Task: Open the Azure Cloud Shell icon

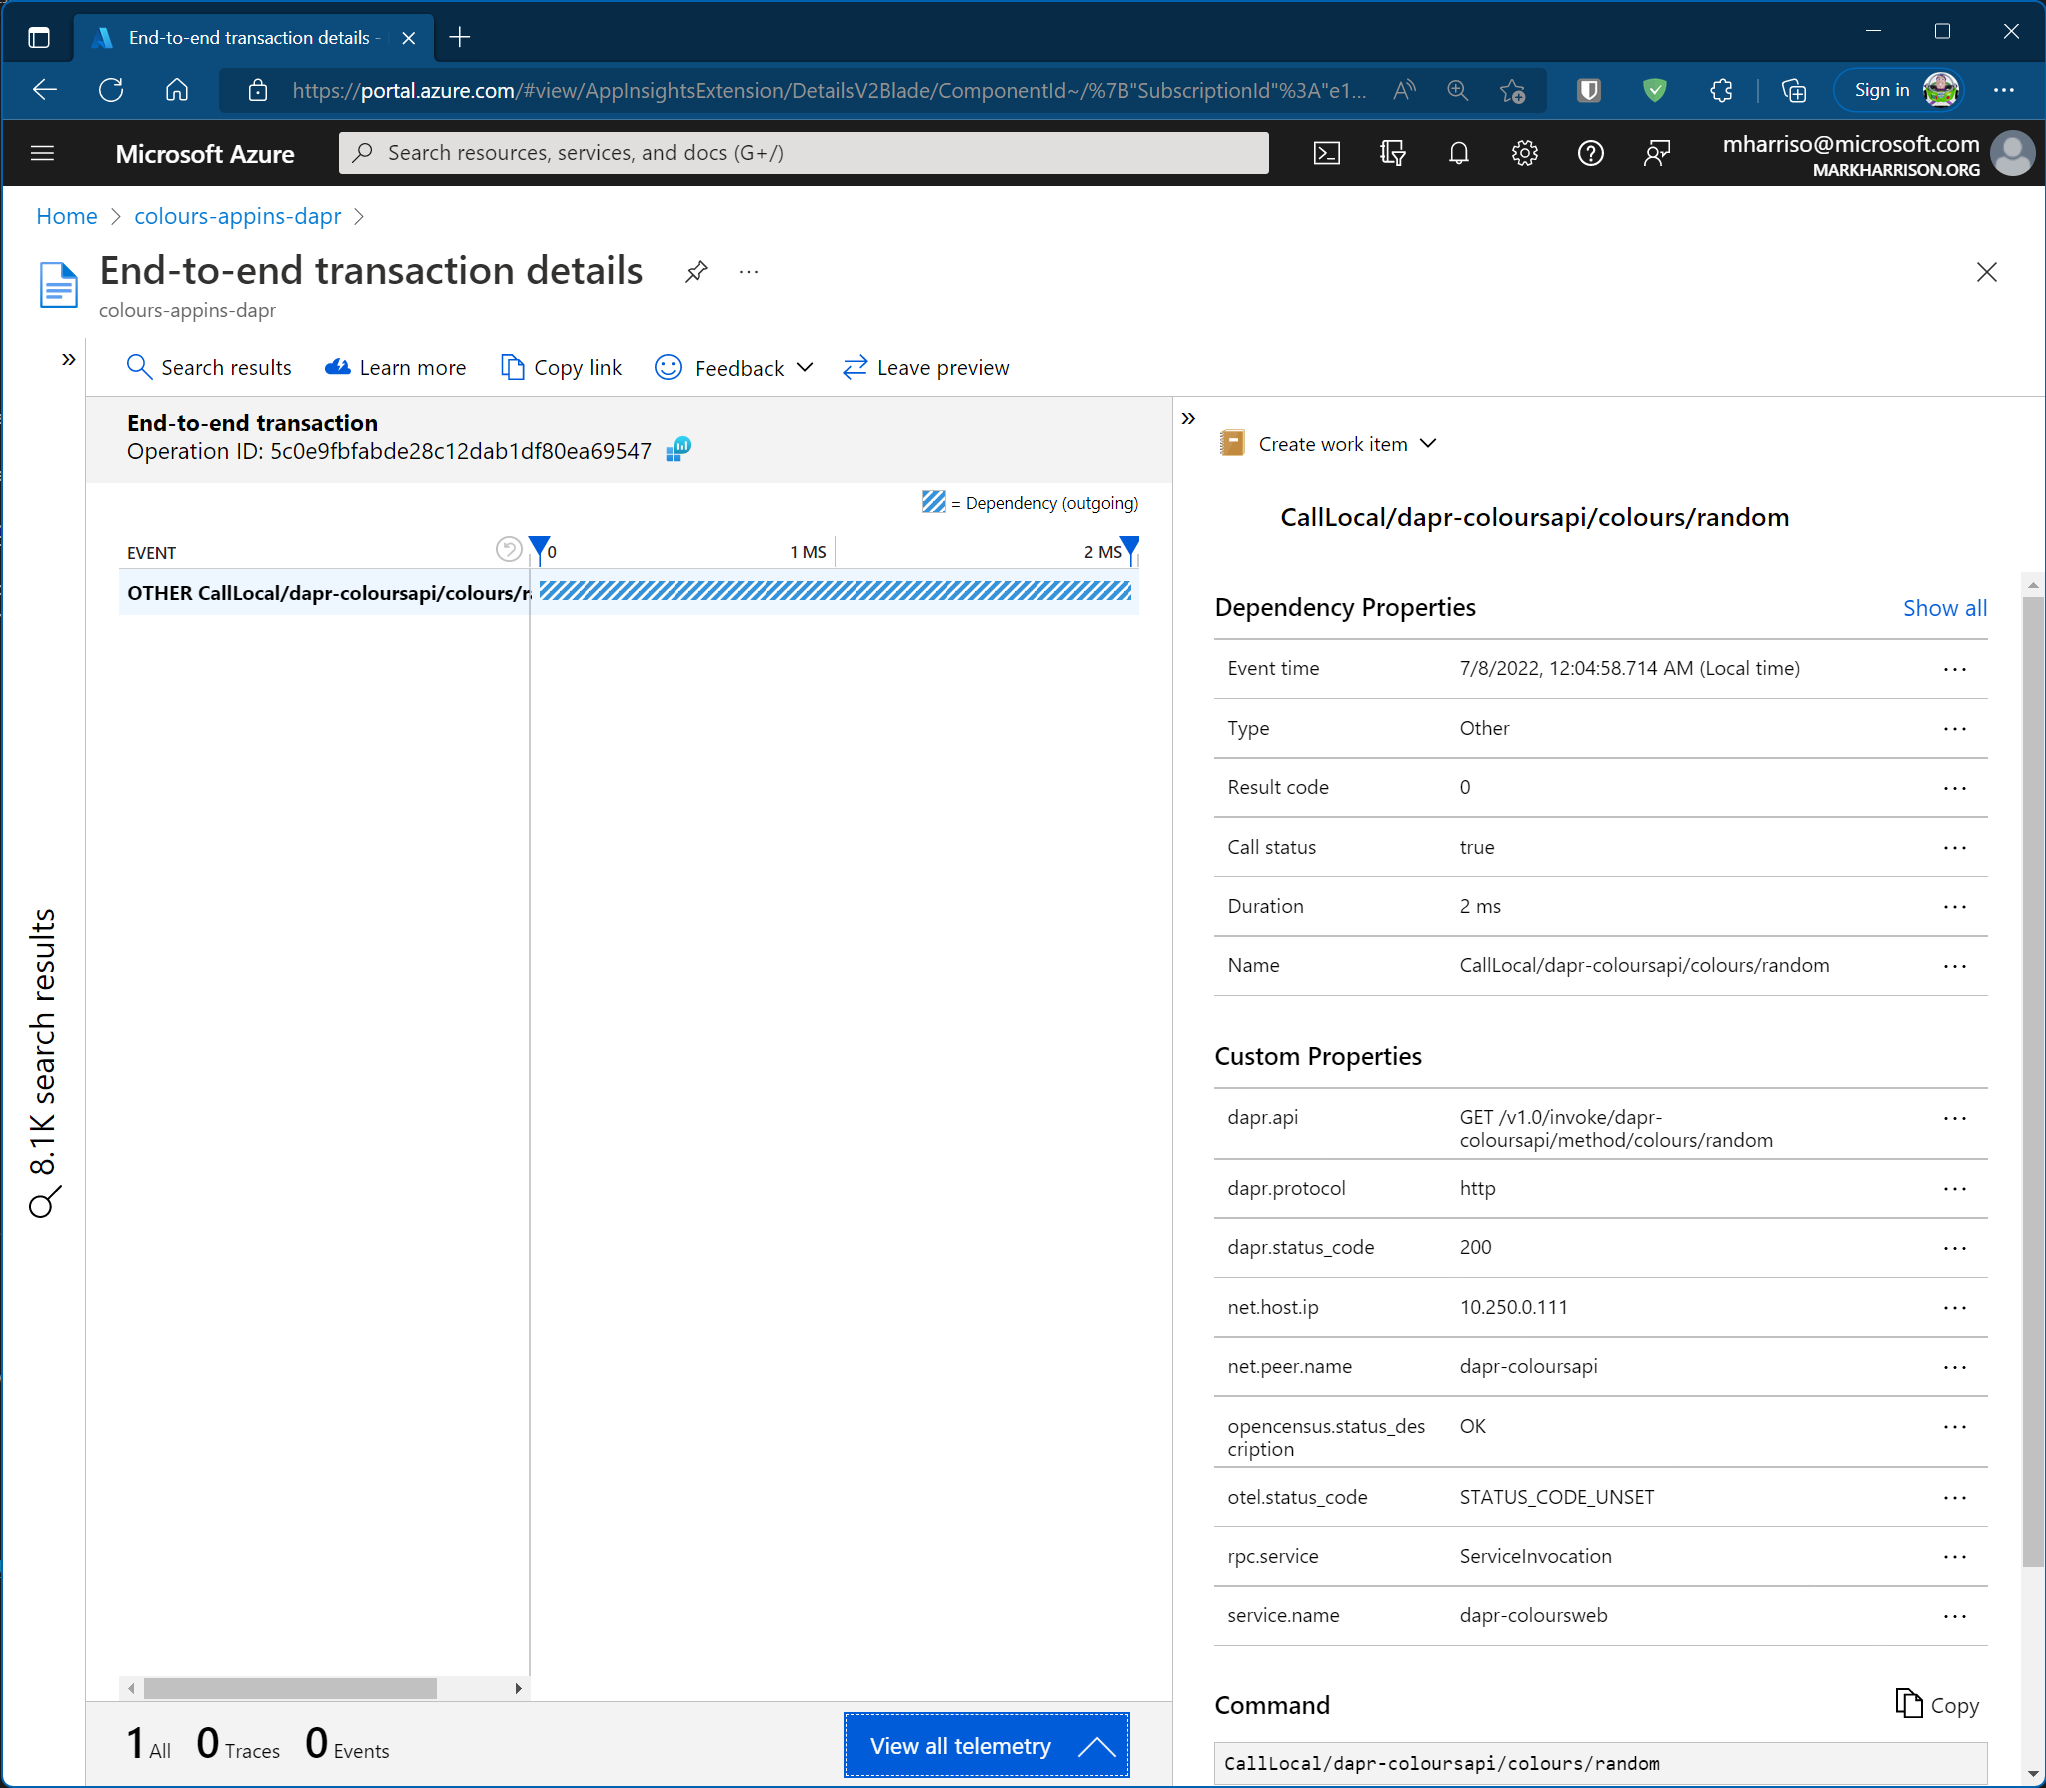Action: [x=1326, y=153]
